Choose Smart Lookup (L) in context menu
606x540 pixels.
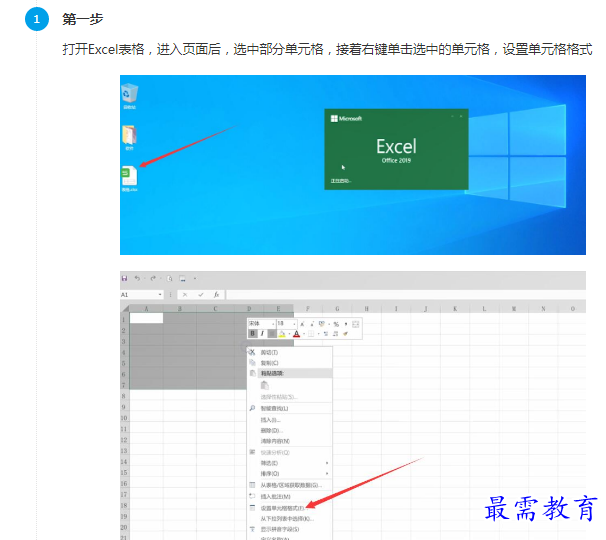pos(290,408)
